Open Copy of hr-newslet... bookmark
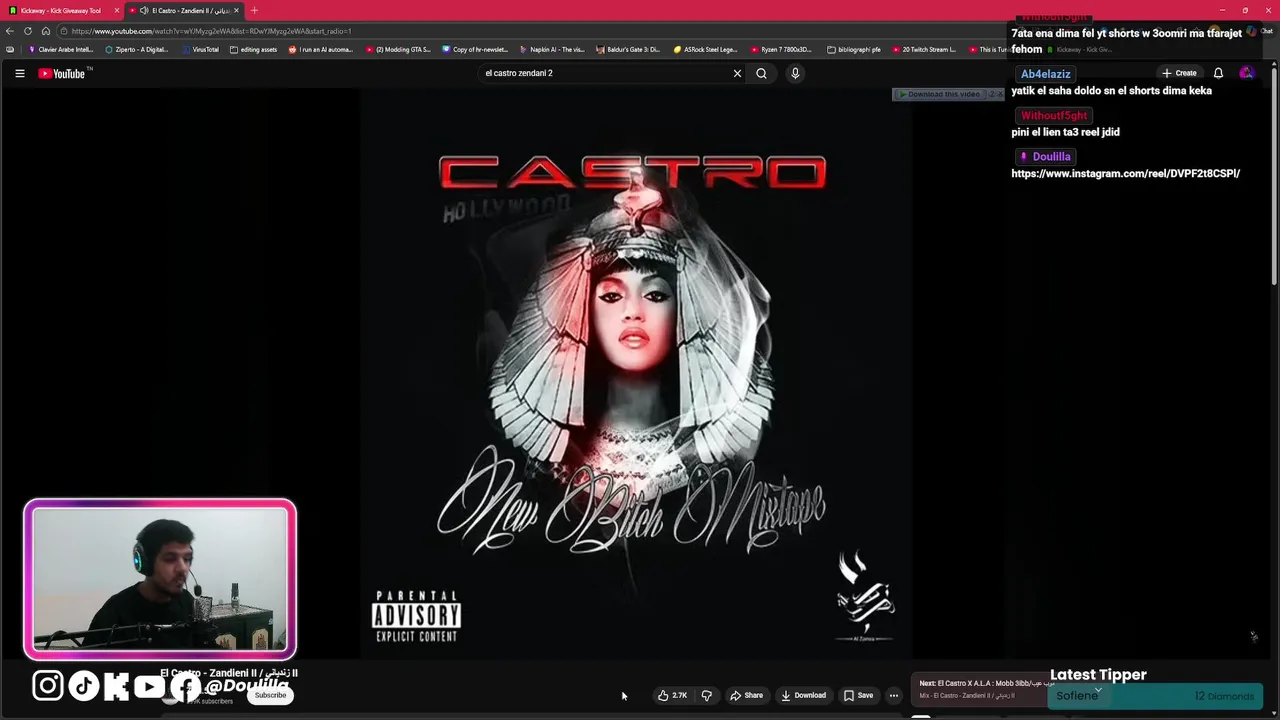The image size is (1280, 720). [476, 49]
